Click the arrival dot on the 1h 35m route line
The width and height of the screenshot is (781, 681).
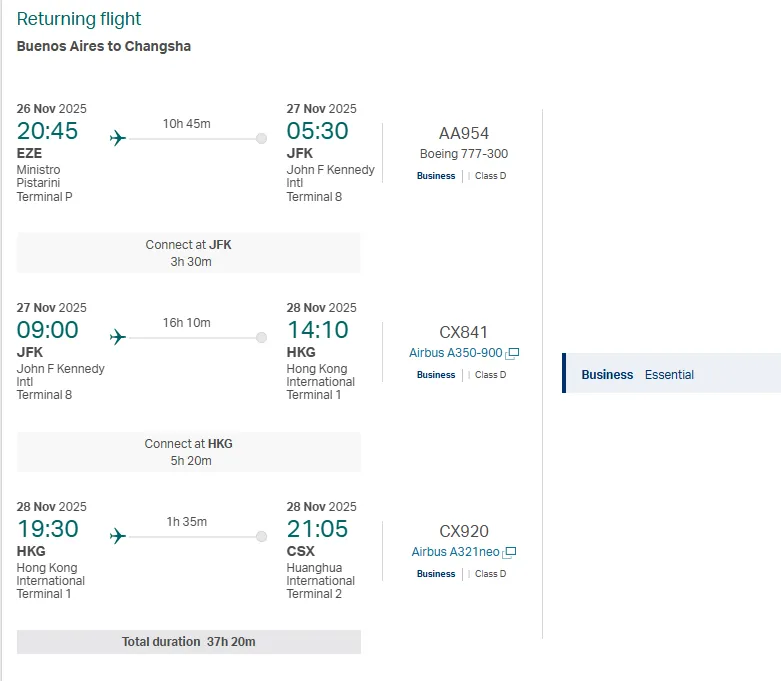[x=262, y=536]
